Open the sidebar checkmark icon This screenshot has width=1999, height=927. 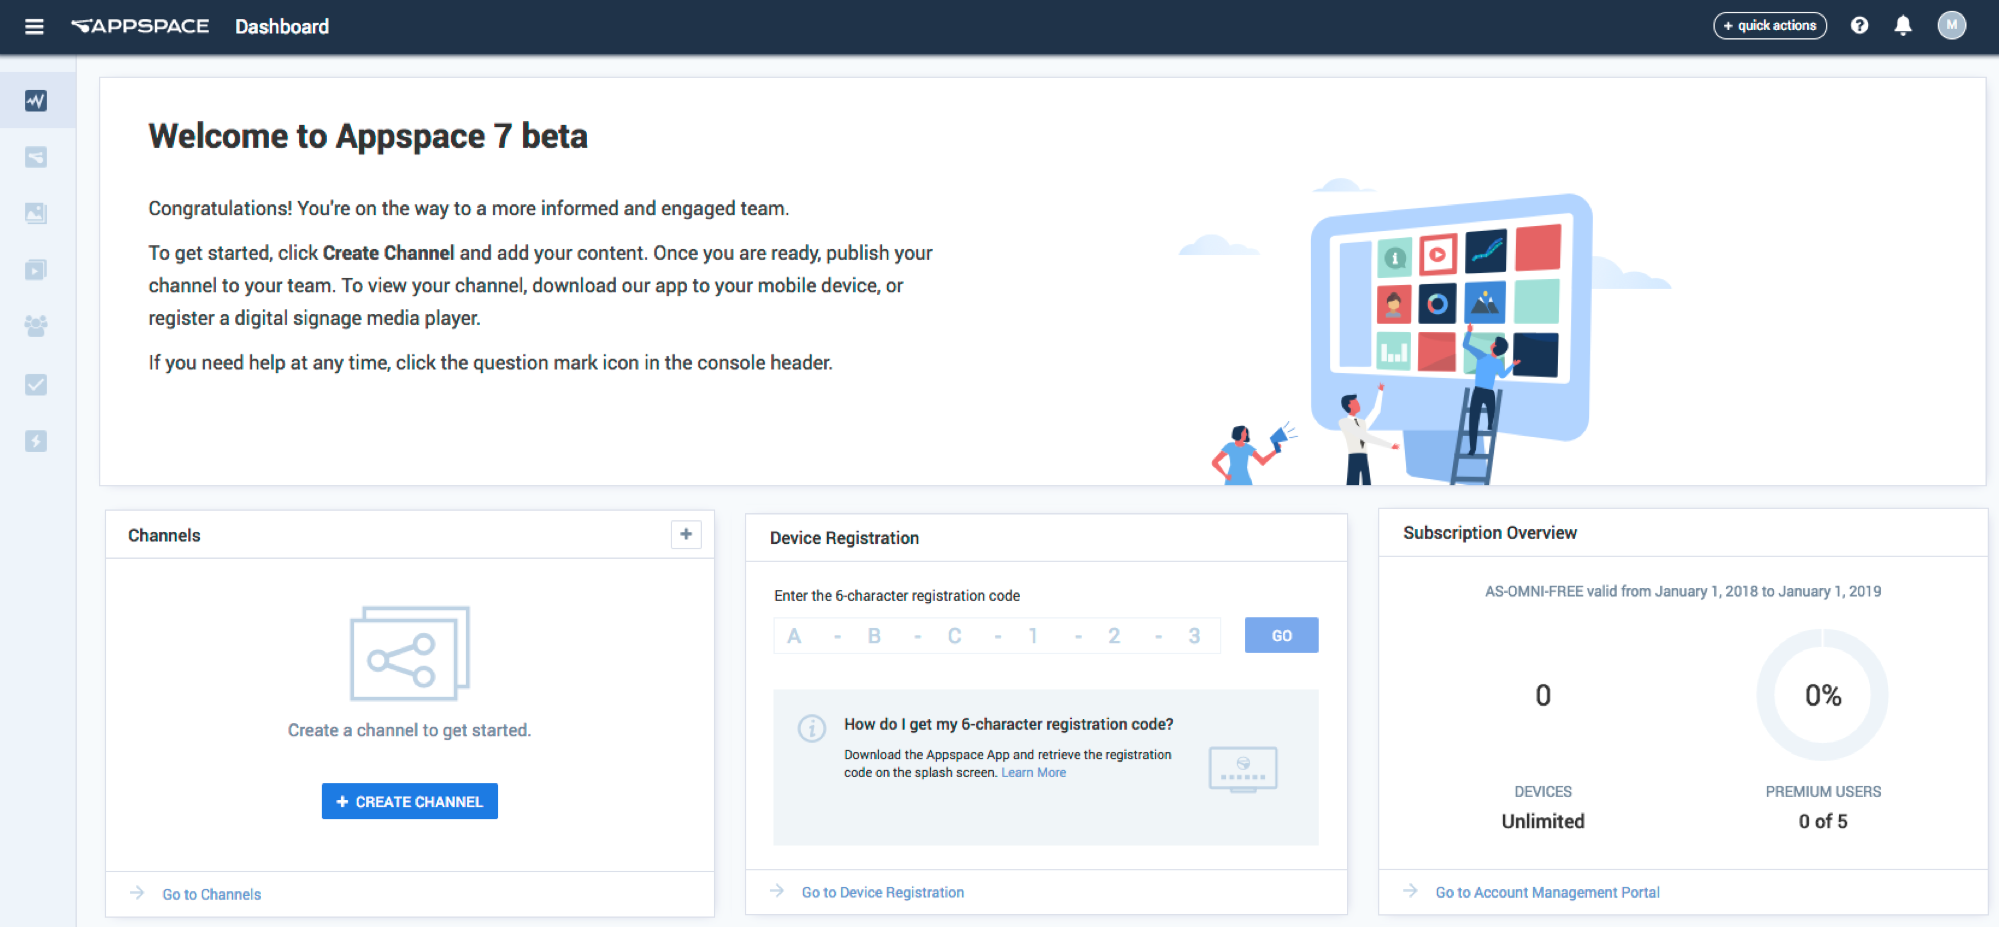[36, 385]
